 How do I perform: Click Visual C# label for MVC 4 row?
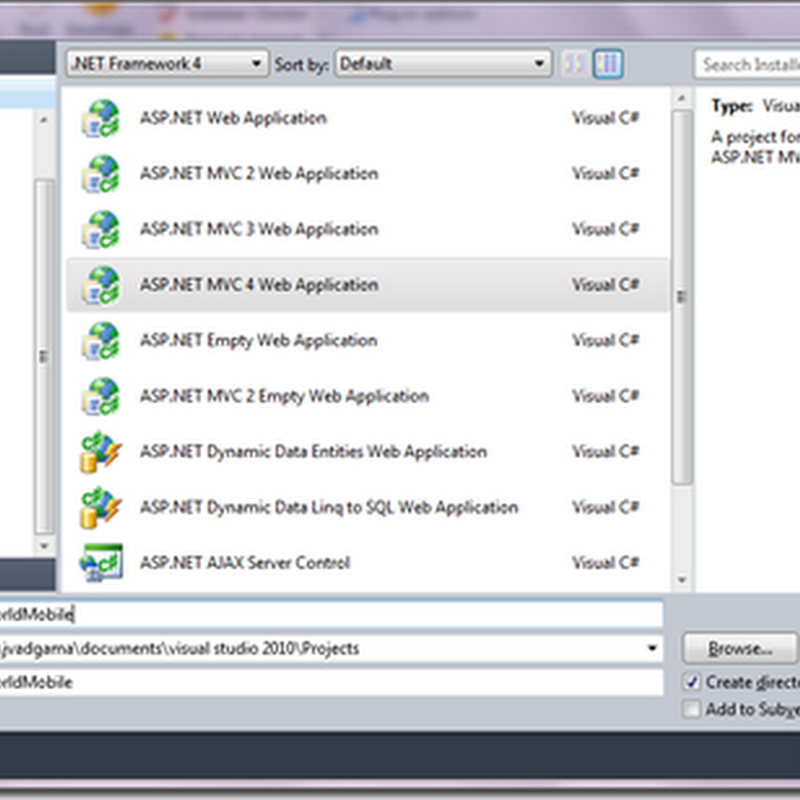pyautogui.click(x=606, y=285)
